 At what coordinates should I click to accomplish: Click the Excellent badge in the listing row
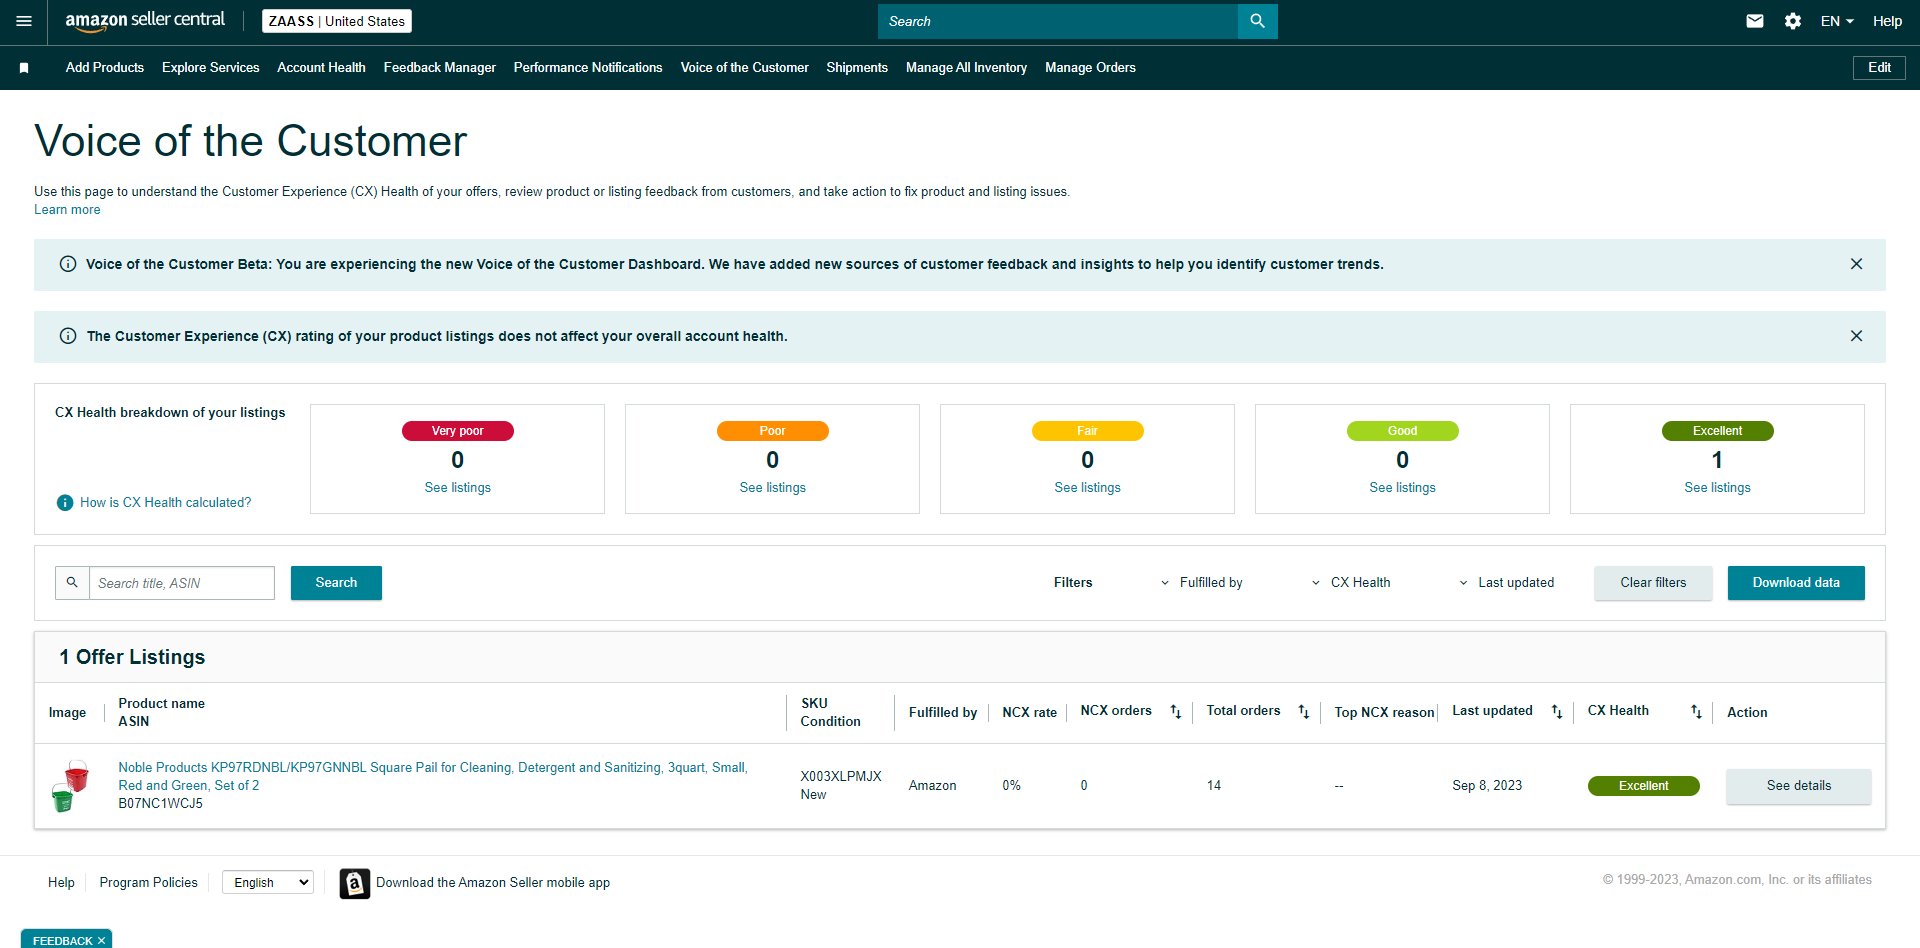click(x=1644, y=786)
